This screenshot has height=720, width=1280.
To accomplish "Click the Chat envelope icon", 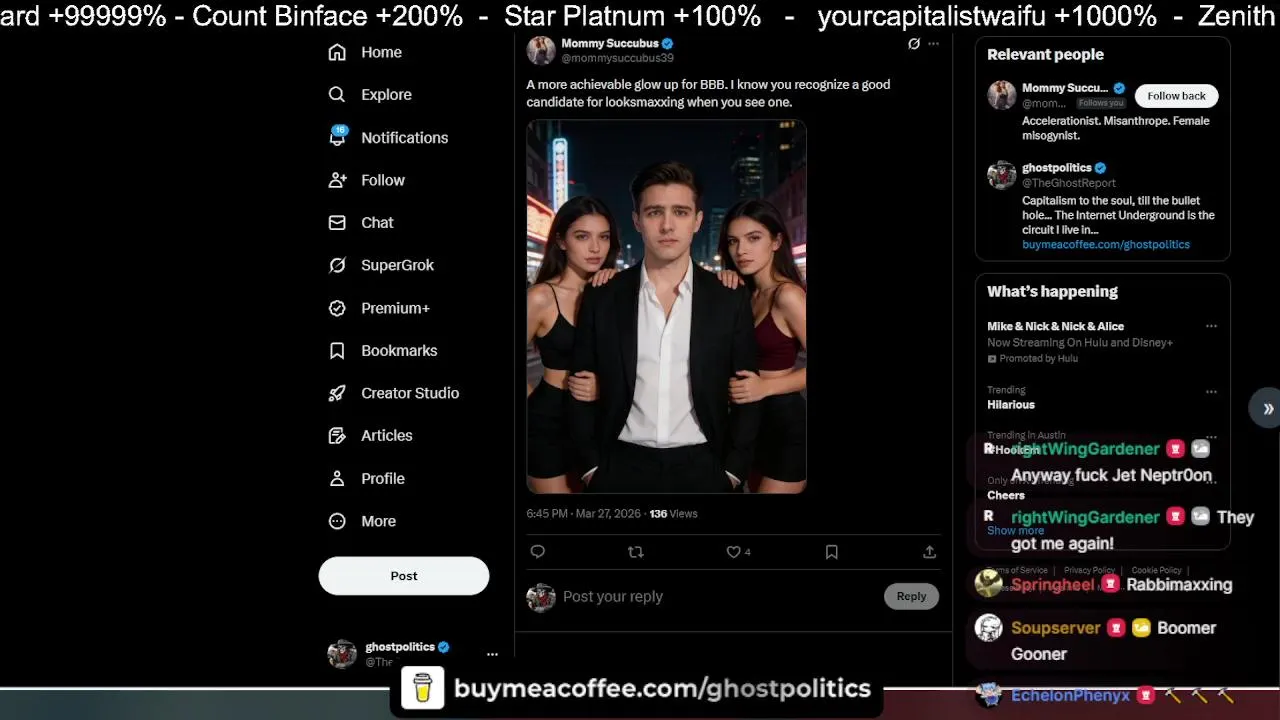I will [337, 222].
